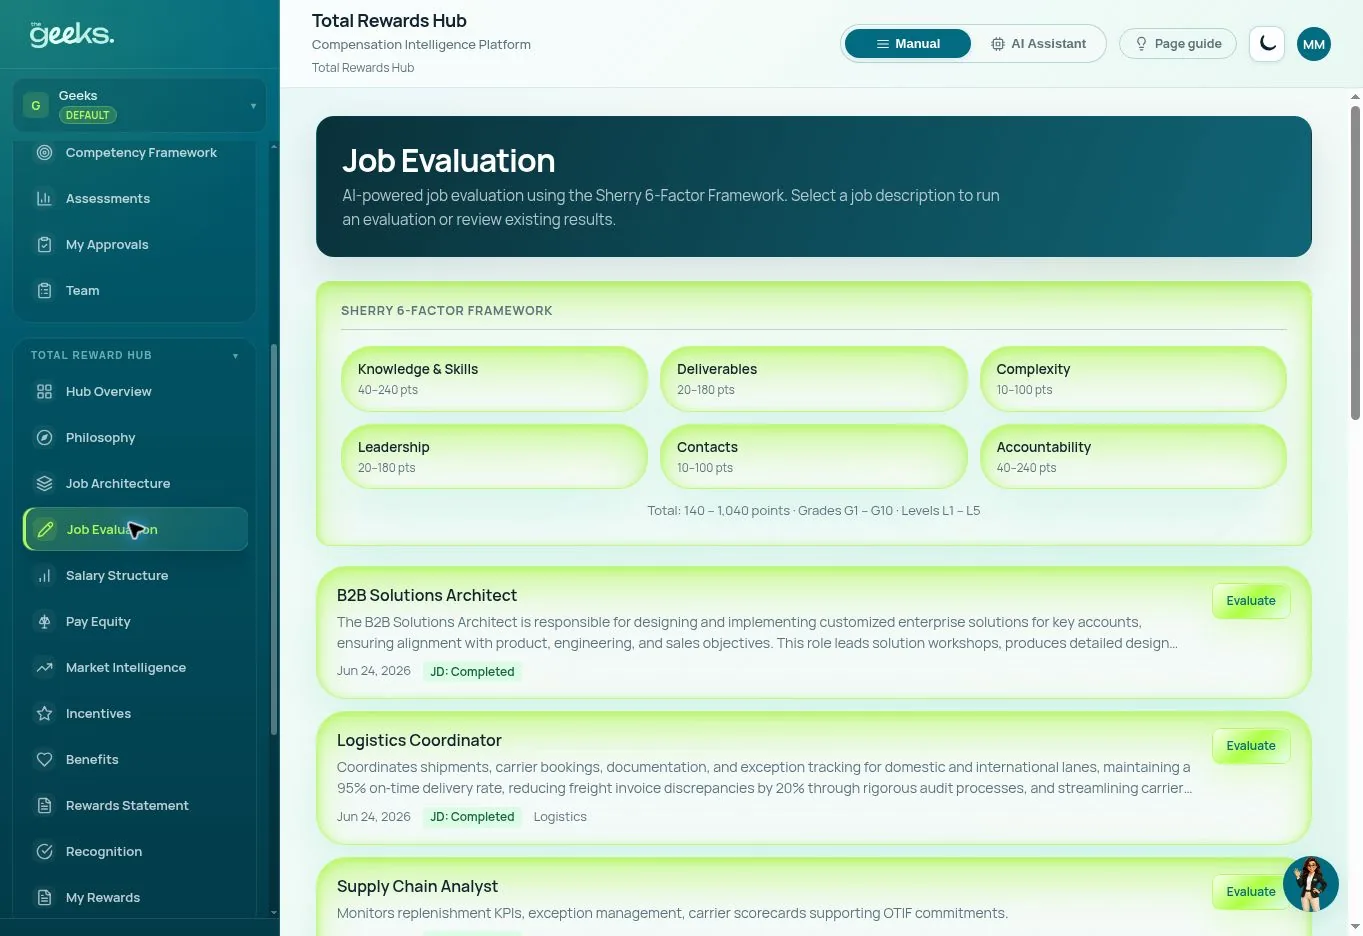Open Competency Framework menu item
The width and height of the screenshot is (1363, 936).
[135, 153]
